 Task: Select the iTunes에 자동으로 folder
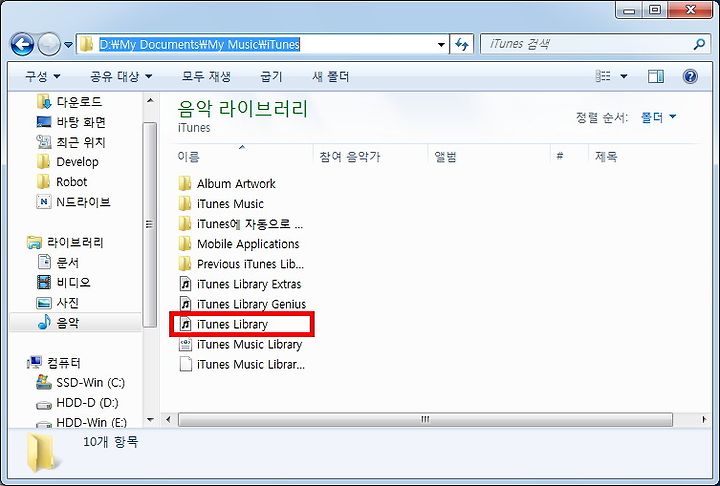click(x=241, y=224)
